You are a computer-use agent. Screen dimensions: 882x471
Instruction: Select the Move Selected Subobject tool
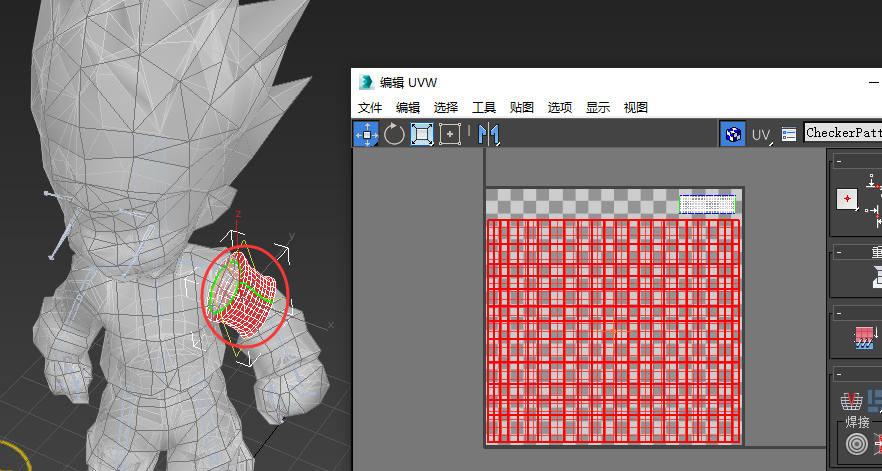click(x=366, y=134)
